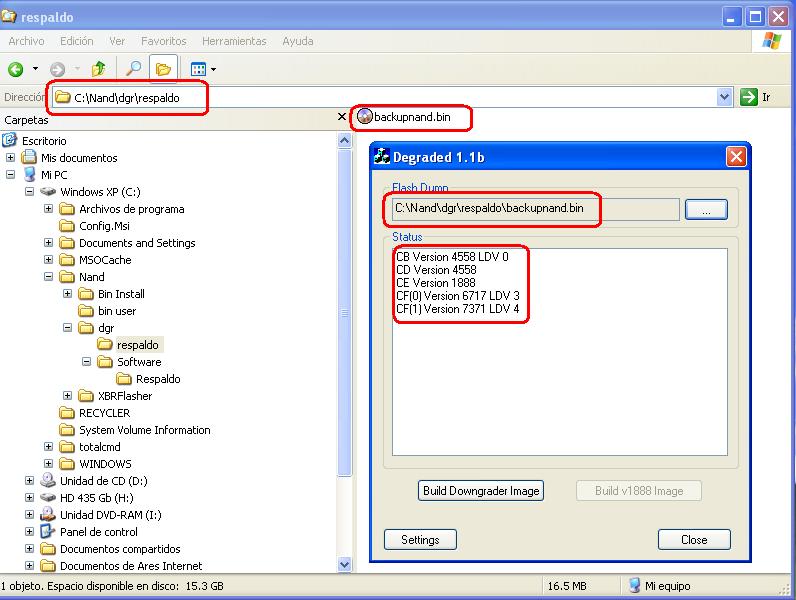Expand the Bin Install folder node
The image size is (796, 600).
point(68,294)
